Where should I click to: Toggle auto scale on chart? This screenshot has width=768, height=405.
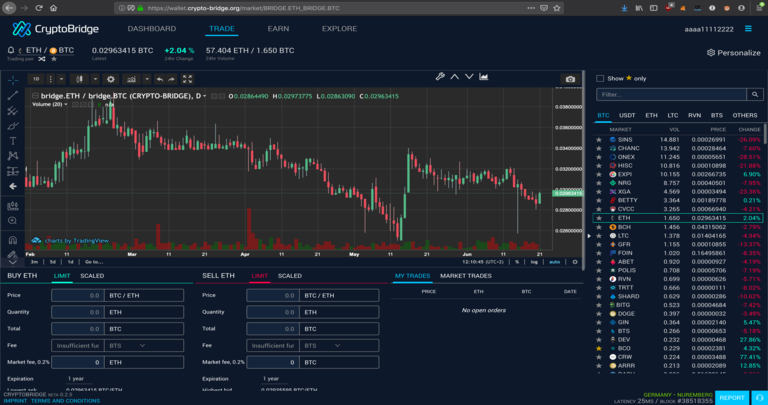554,262
